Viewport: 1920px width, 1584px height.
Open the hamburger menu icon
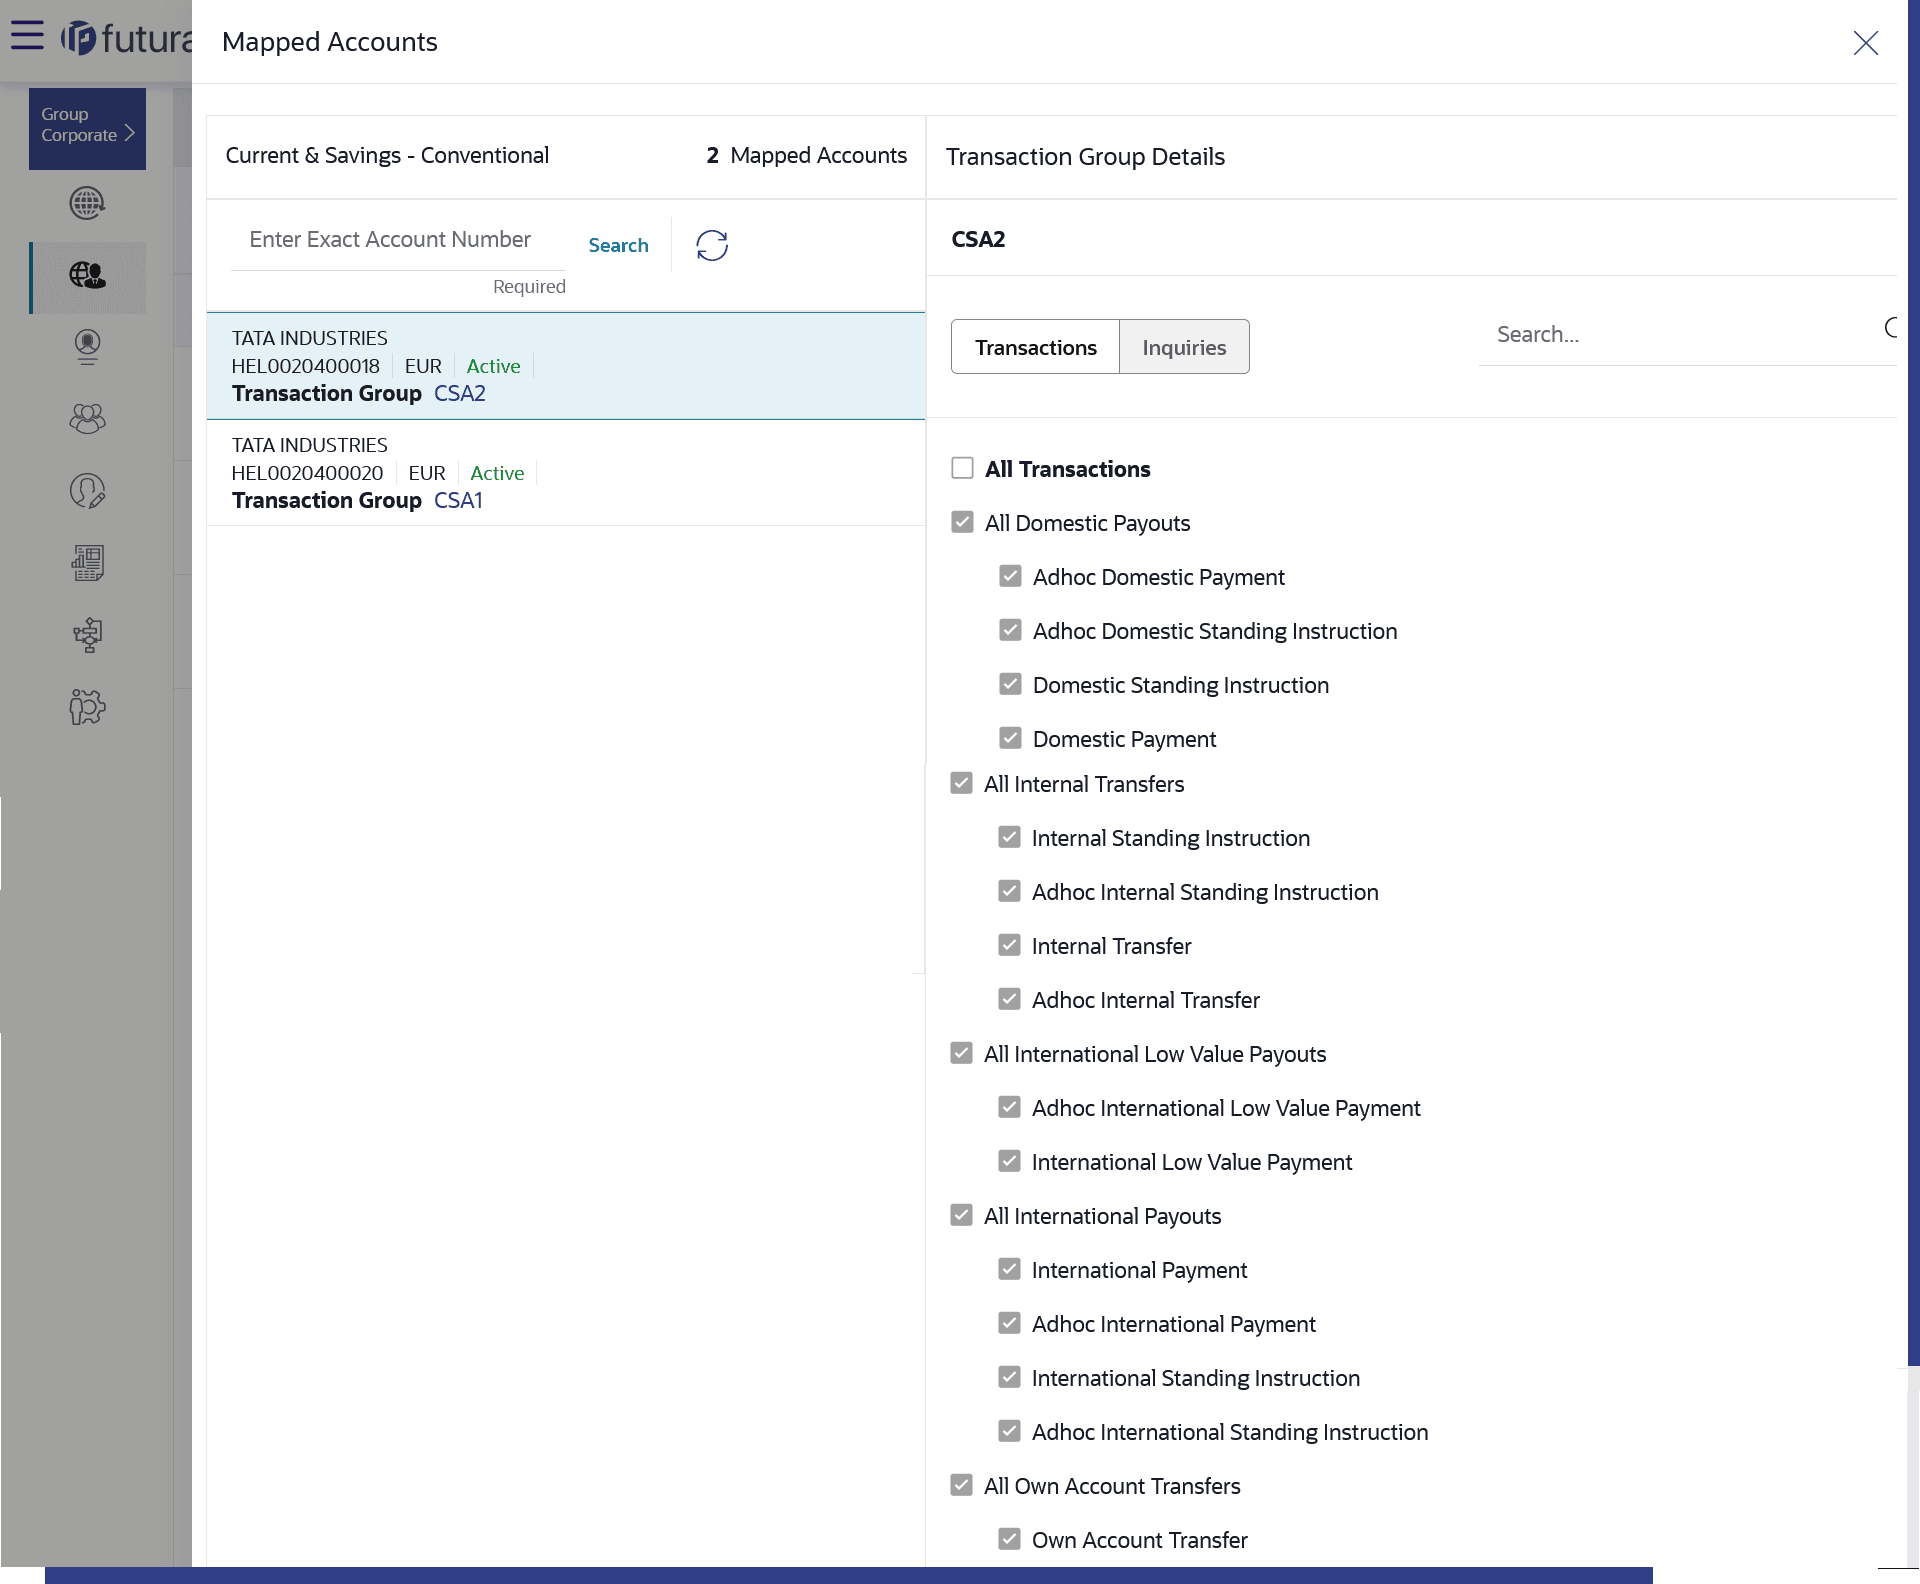click(27, 36)
